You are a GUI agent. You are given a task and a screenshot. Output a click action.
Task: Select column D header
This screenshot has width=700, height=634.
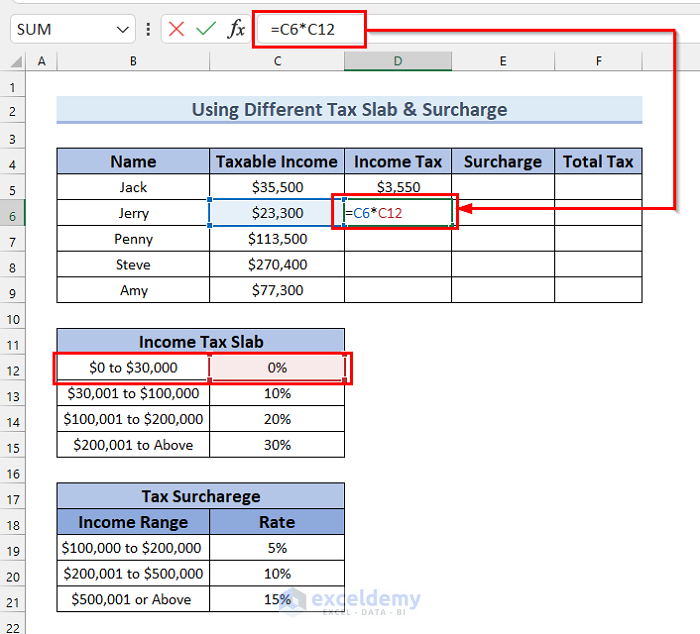pyautogui.click(x=398, y=61)
